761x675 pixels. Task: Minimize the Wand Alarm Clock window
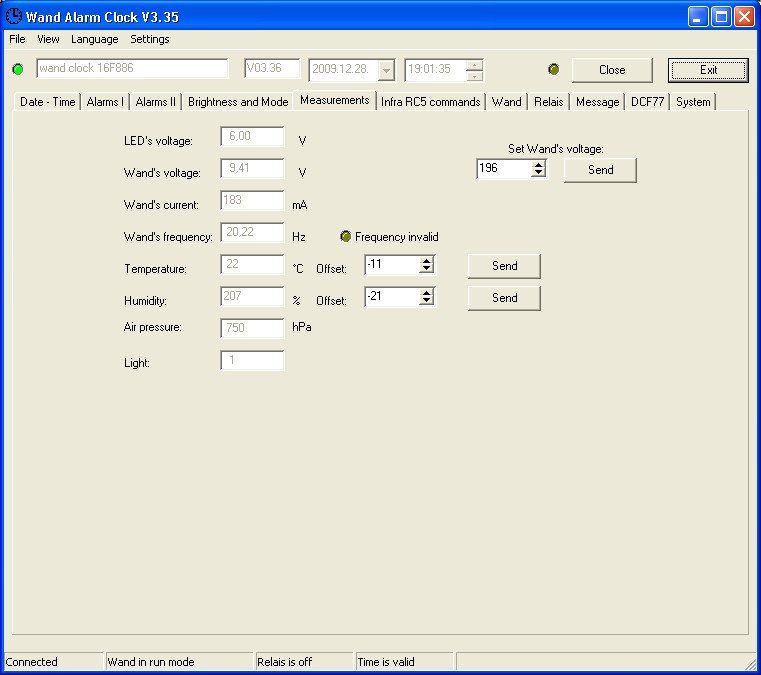(x=698, y=17)
